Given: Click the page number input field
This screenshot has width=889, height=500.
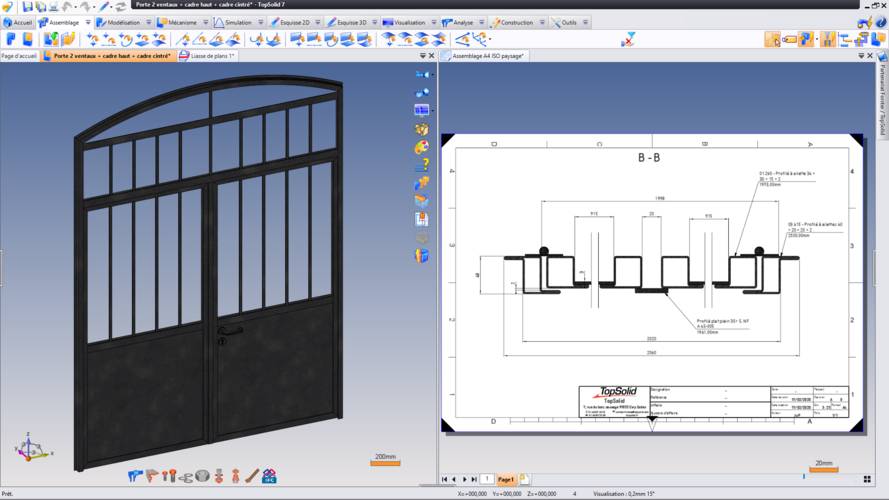Looking at the screenshot, I should (x=487, y=480).
